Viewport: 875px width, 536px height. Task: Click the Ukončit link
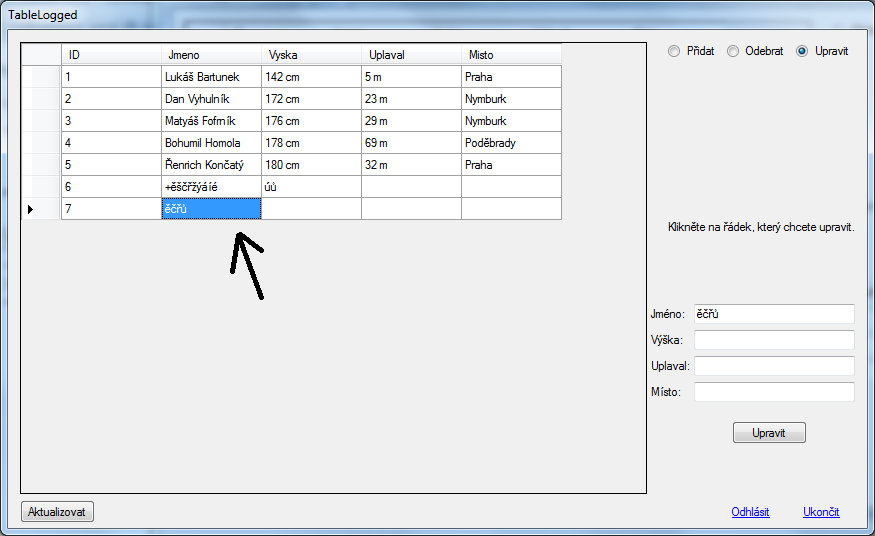(x=821, y=512)
